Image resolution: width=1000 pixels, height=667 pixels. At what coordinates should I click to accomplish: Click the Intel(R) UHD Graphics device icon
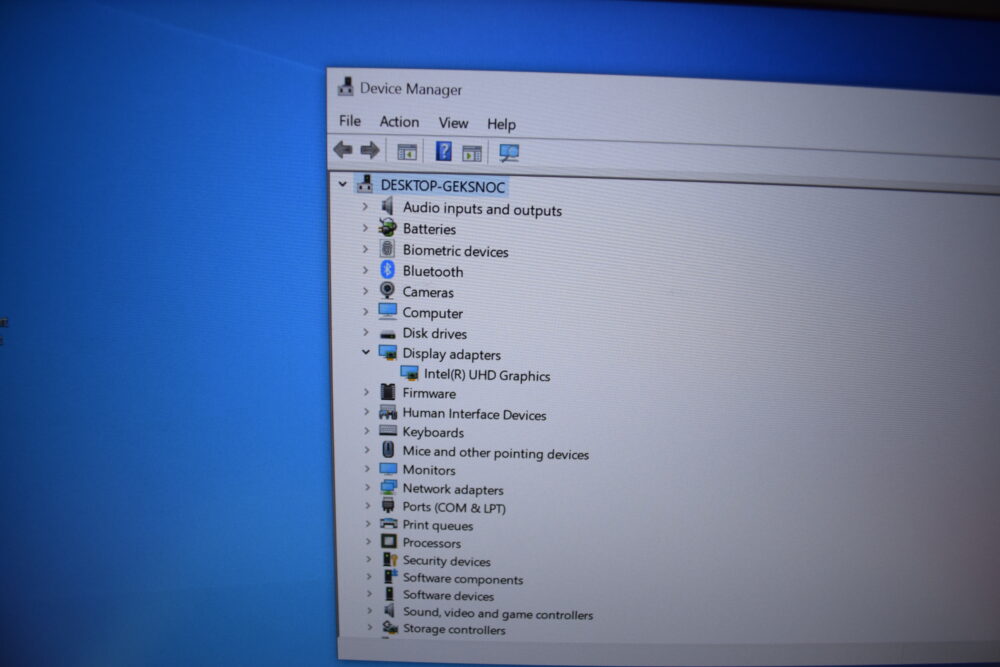click(x=409, y=373)
